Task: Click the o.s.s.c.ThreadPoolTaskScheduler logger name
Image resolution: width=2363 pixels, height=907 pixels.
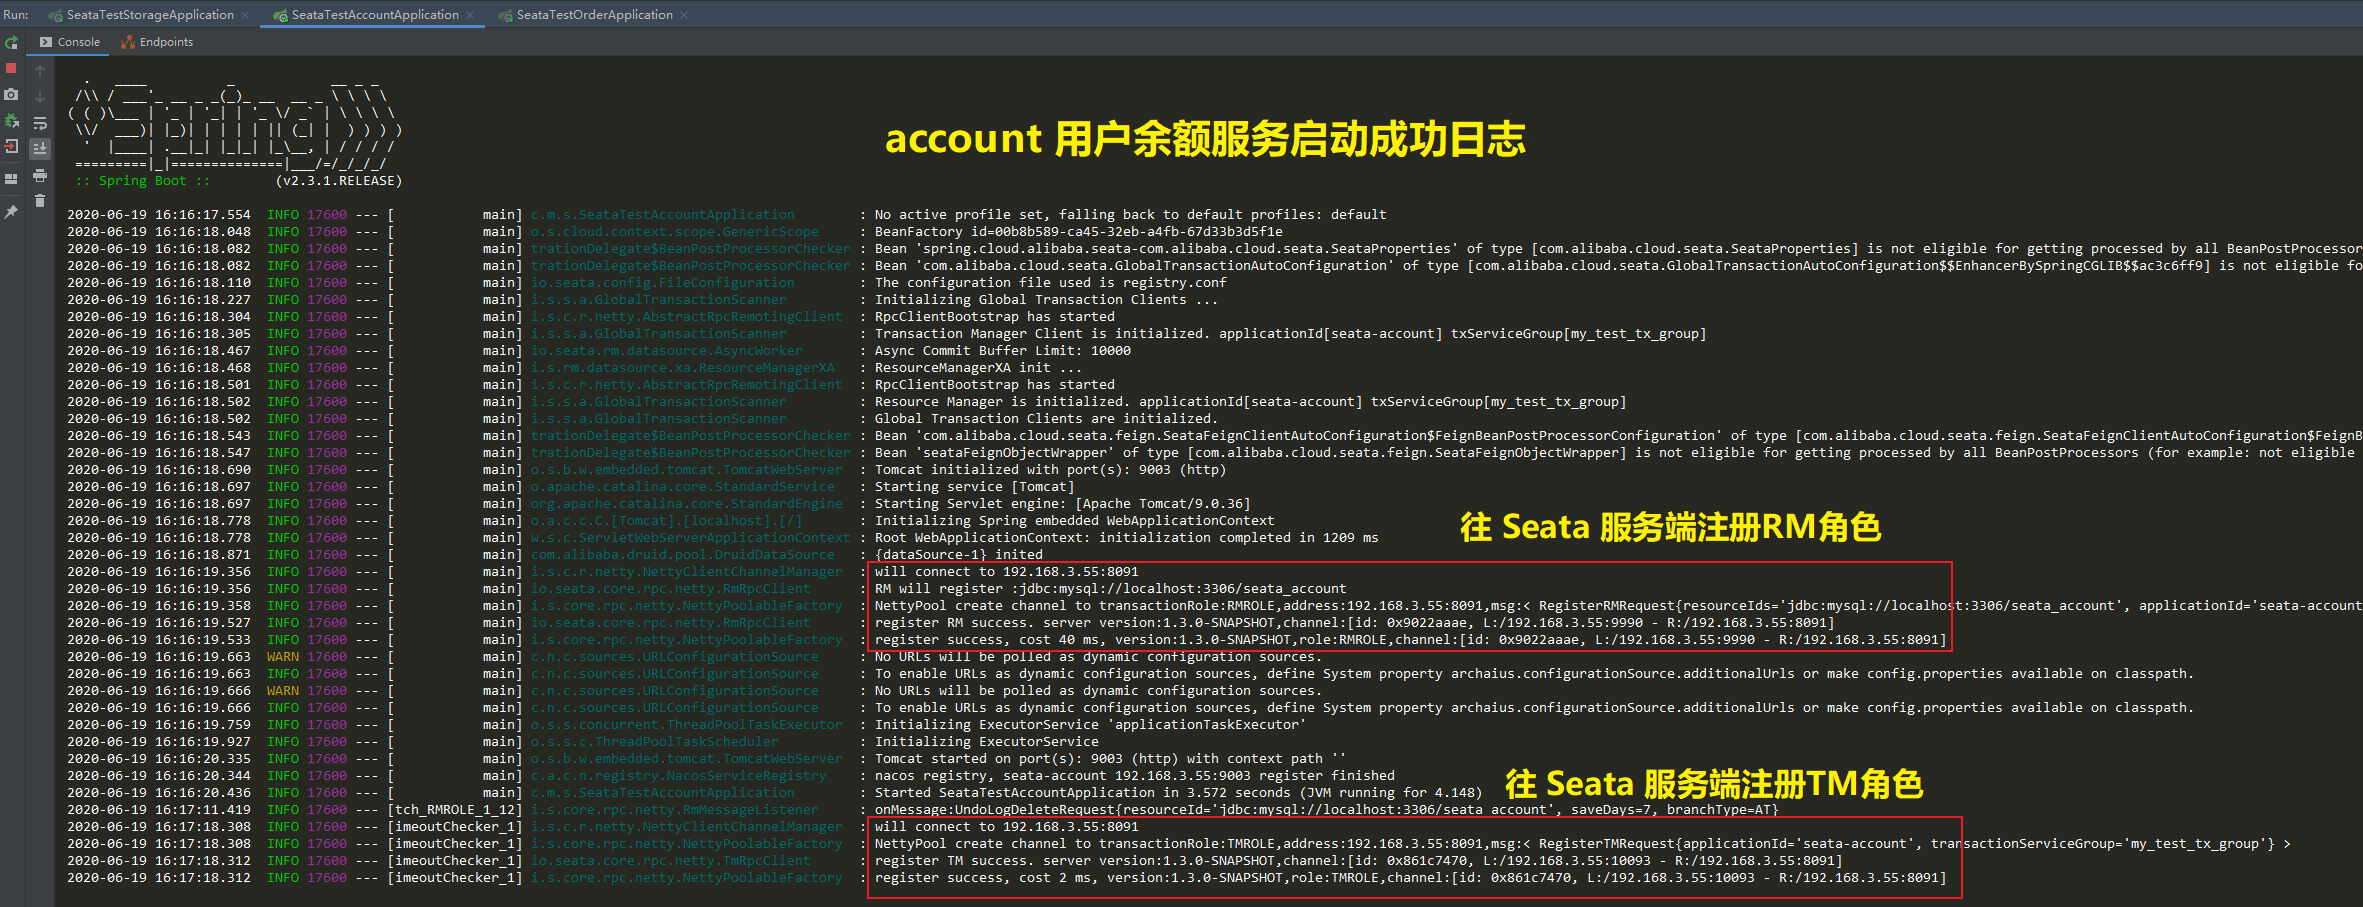Action: tap(654, 742)
